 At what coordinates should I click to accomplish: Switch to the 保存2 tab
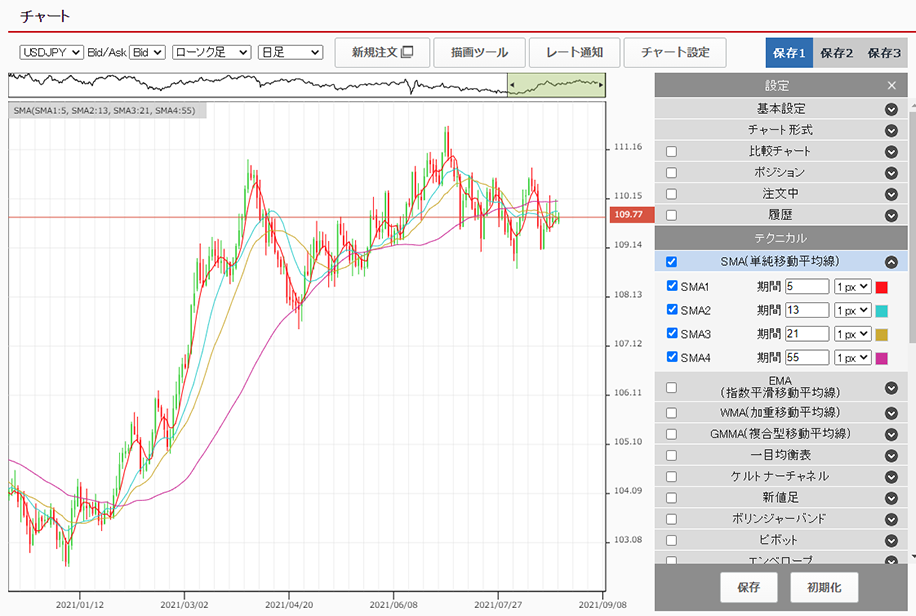836,52
